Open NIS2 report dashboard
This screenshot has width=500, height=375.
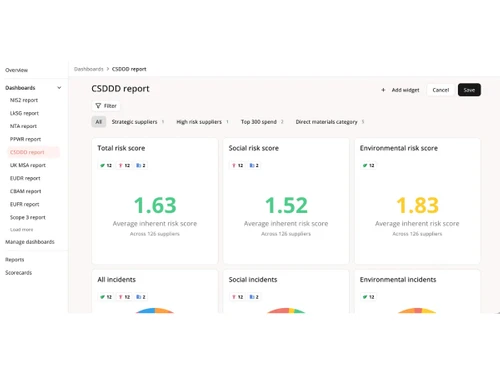pyautogui.click(x=24, y=100)
